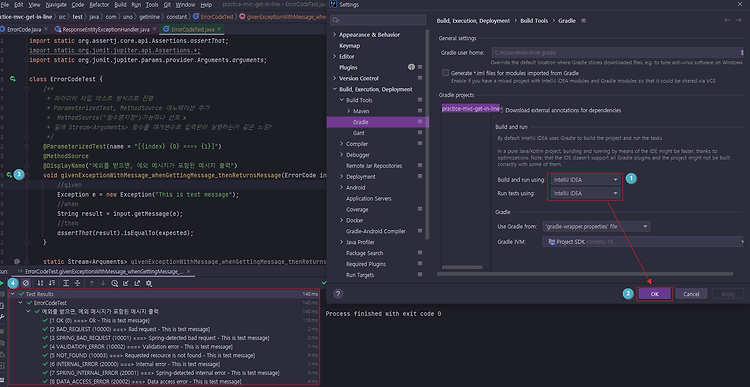Screen dimensions: 750x387
Task: Open test history clock icon
Action: tap(114, 283)
